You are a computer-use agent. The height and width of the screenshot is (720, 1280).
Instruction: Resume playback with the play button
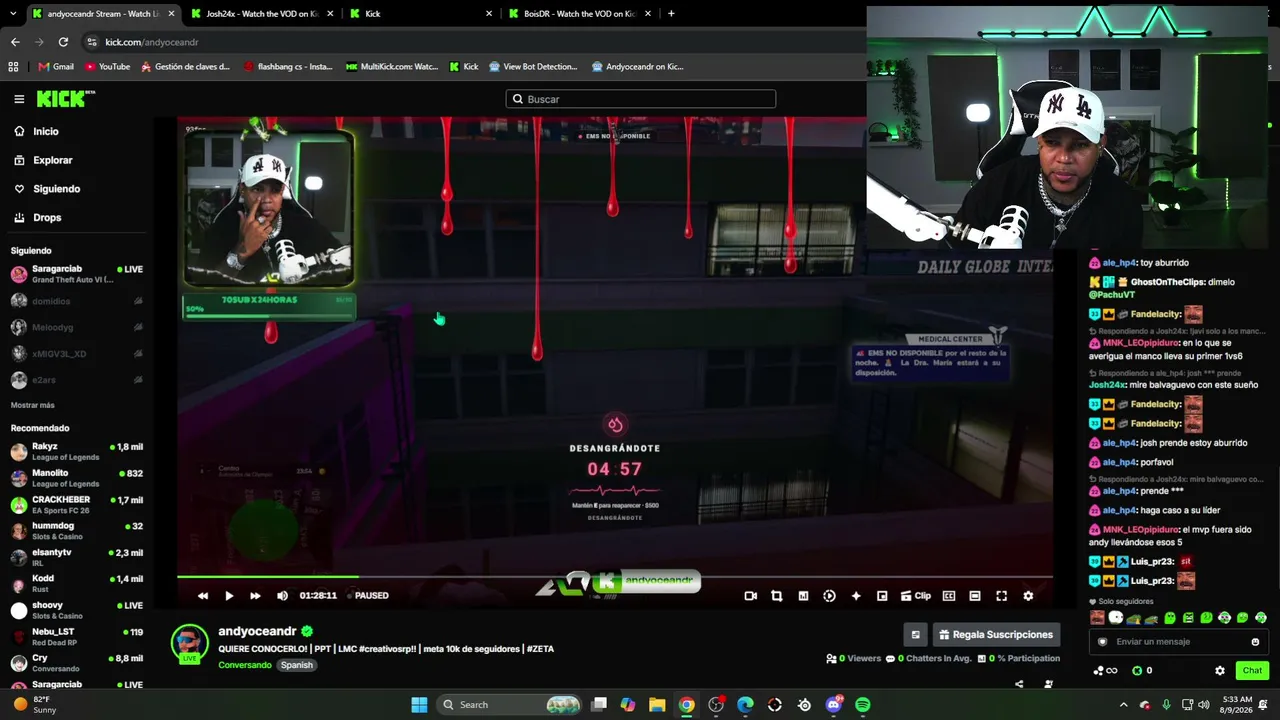[x=229, y=596]
